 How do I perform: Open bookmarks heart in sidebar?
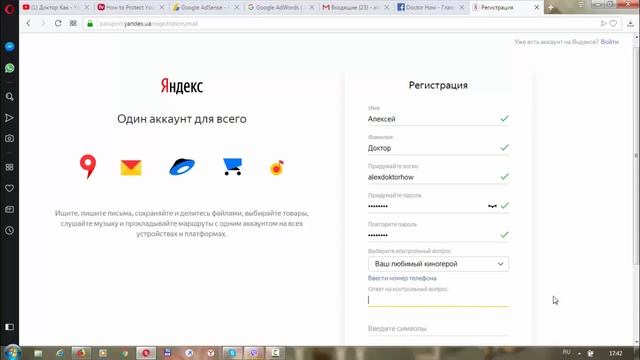click(9, 188)
